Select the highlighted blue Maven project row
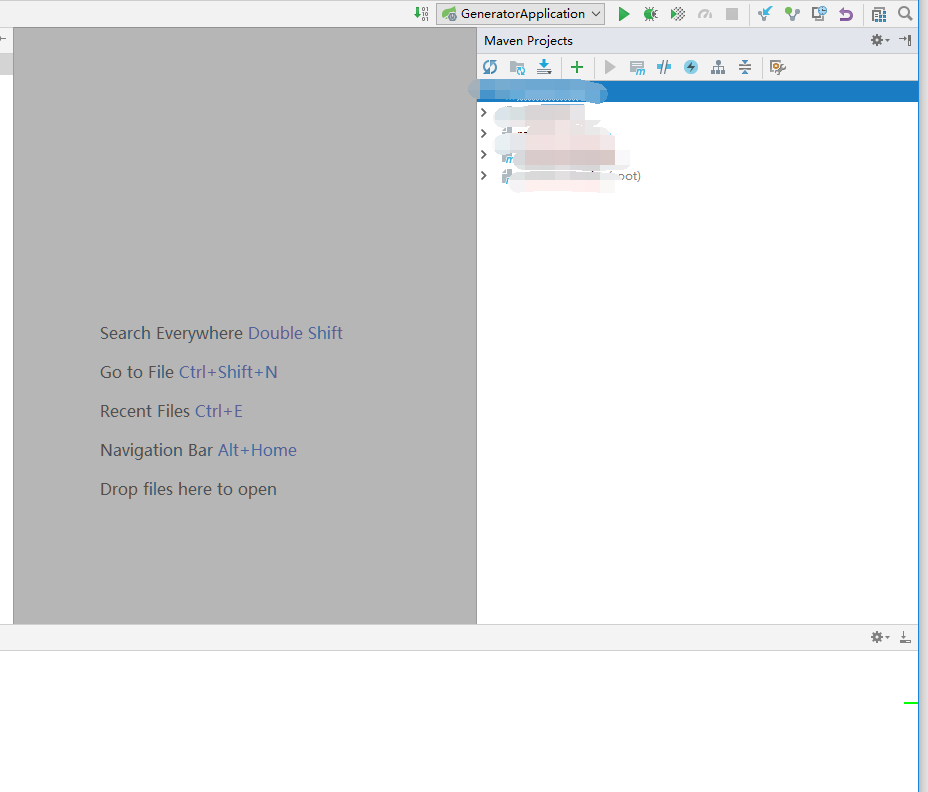 pos(697,91)
